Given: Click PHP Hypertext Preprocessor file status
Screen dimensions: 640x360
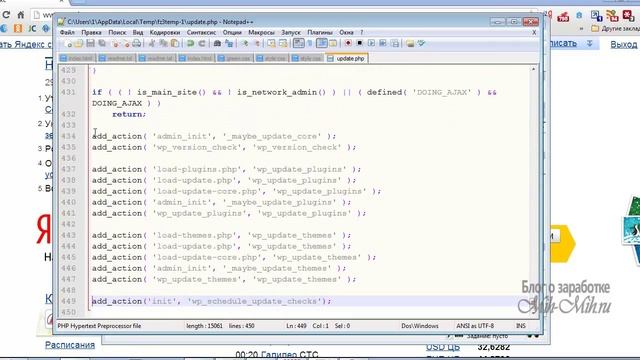Looking at the screenshot, I should (x=99, y=326).
